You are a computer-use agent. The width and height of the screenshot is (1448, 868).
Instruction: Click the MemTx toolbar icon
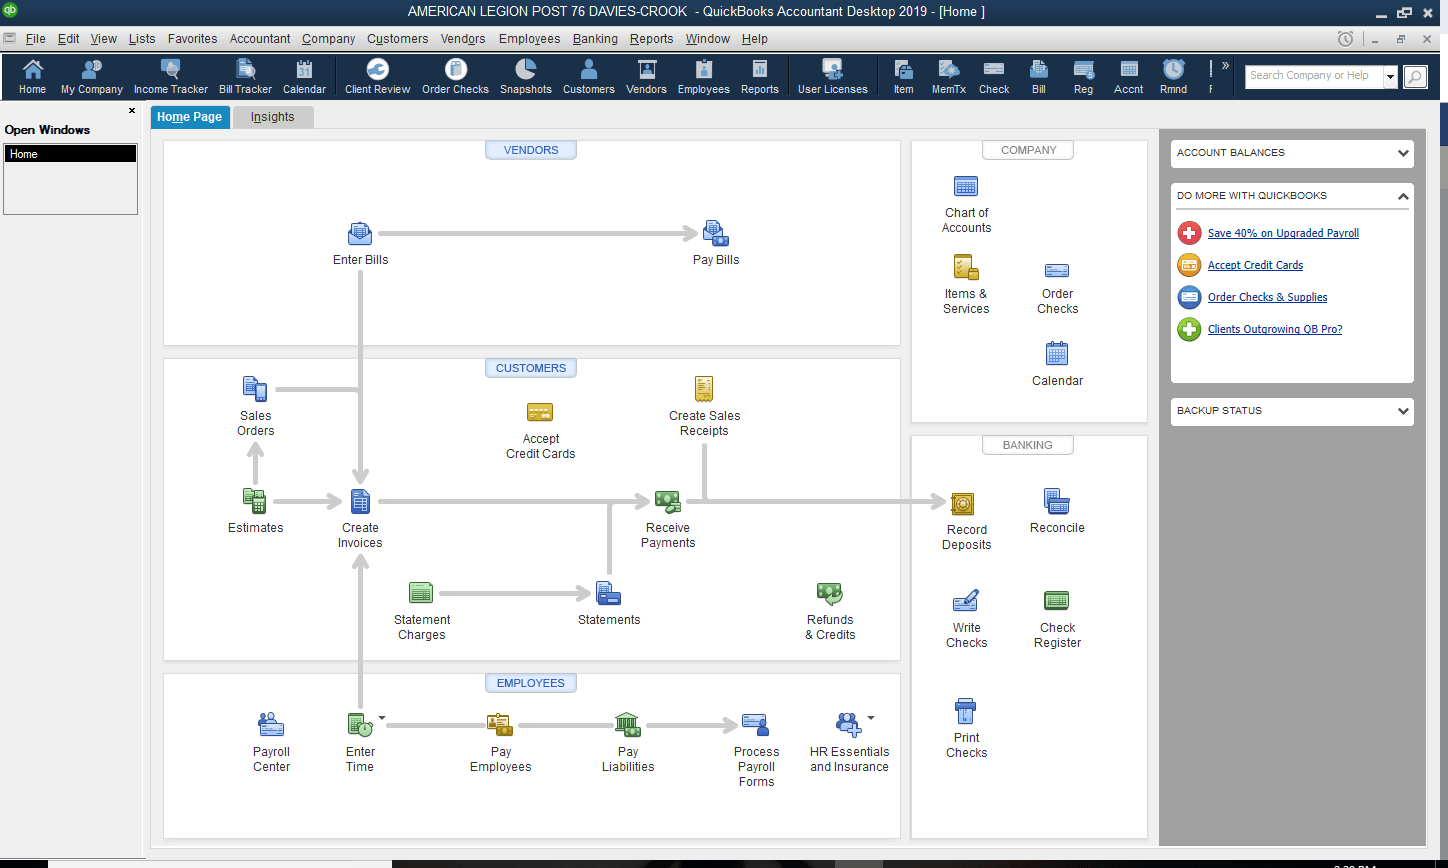pos(948,76)
